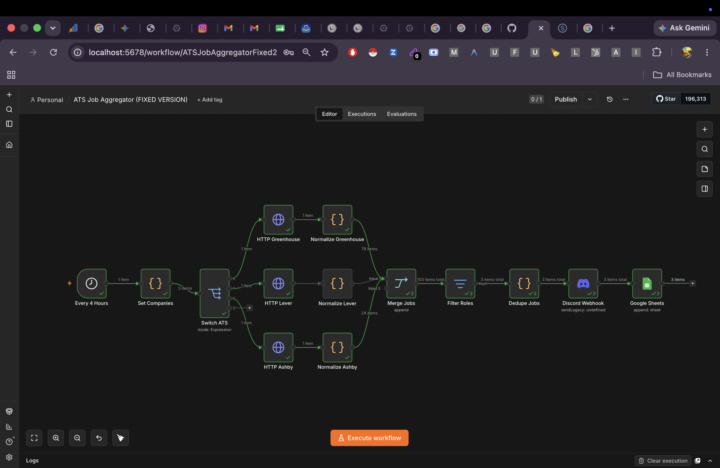Select the Normalize Greenhouse code node
Image resolution: width=720 pixels, height=468 pixels.
click(338, 220)
